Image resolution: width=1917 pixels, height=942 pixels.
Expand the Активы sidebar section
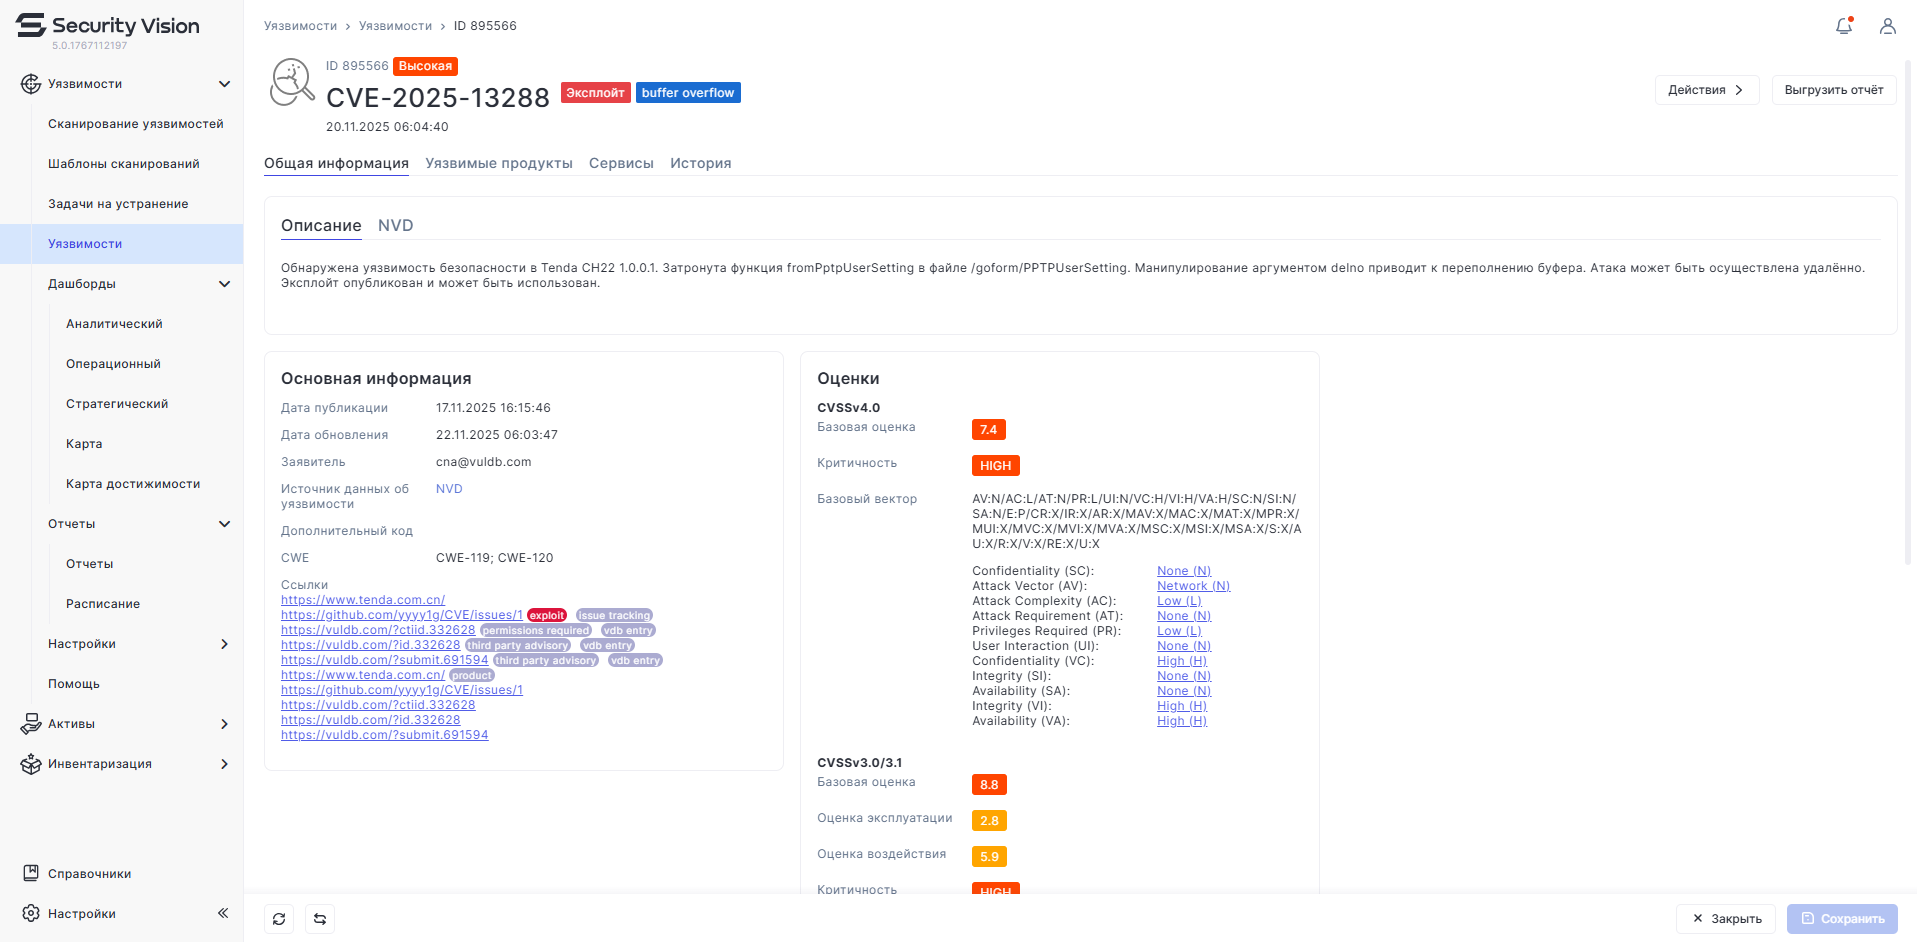coord(224,724)
